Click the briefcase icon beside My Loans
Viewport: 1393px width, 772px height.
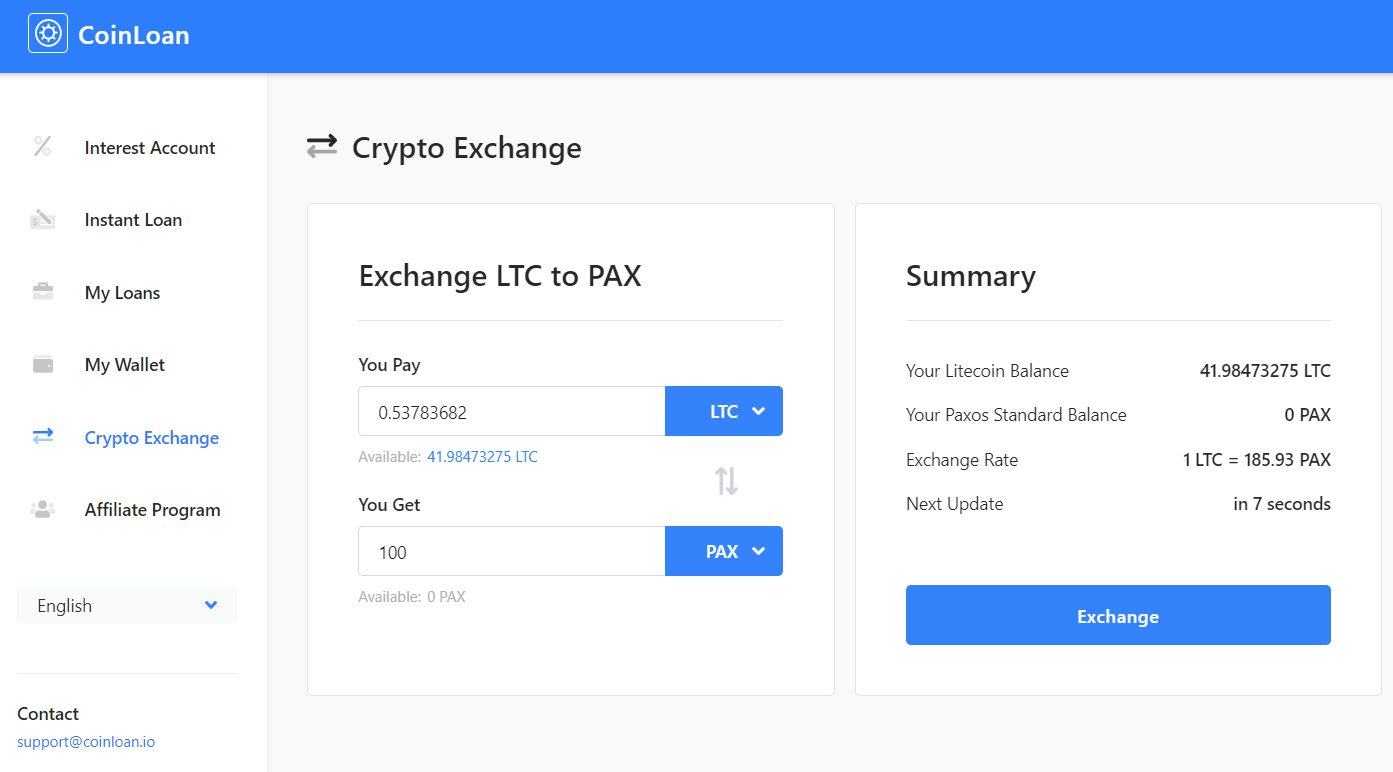[42, 292]
